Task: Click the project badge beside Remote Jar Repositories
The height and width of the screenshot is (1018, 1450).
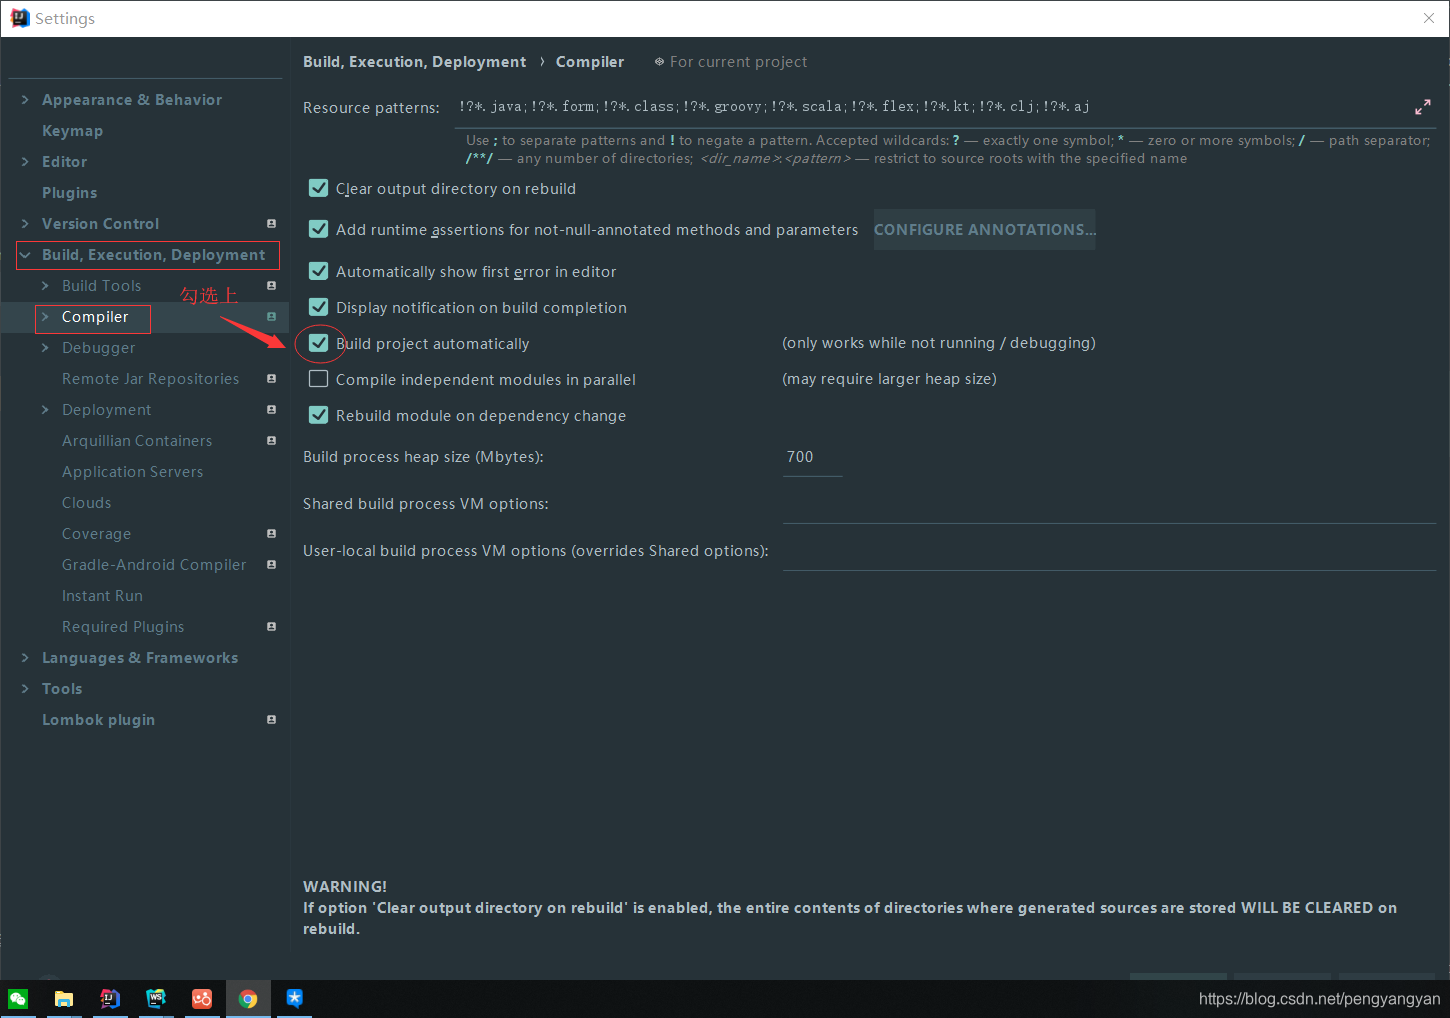Action: 271,379
